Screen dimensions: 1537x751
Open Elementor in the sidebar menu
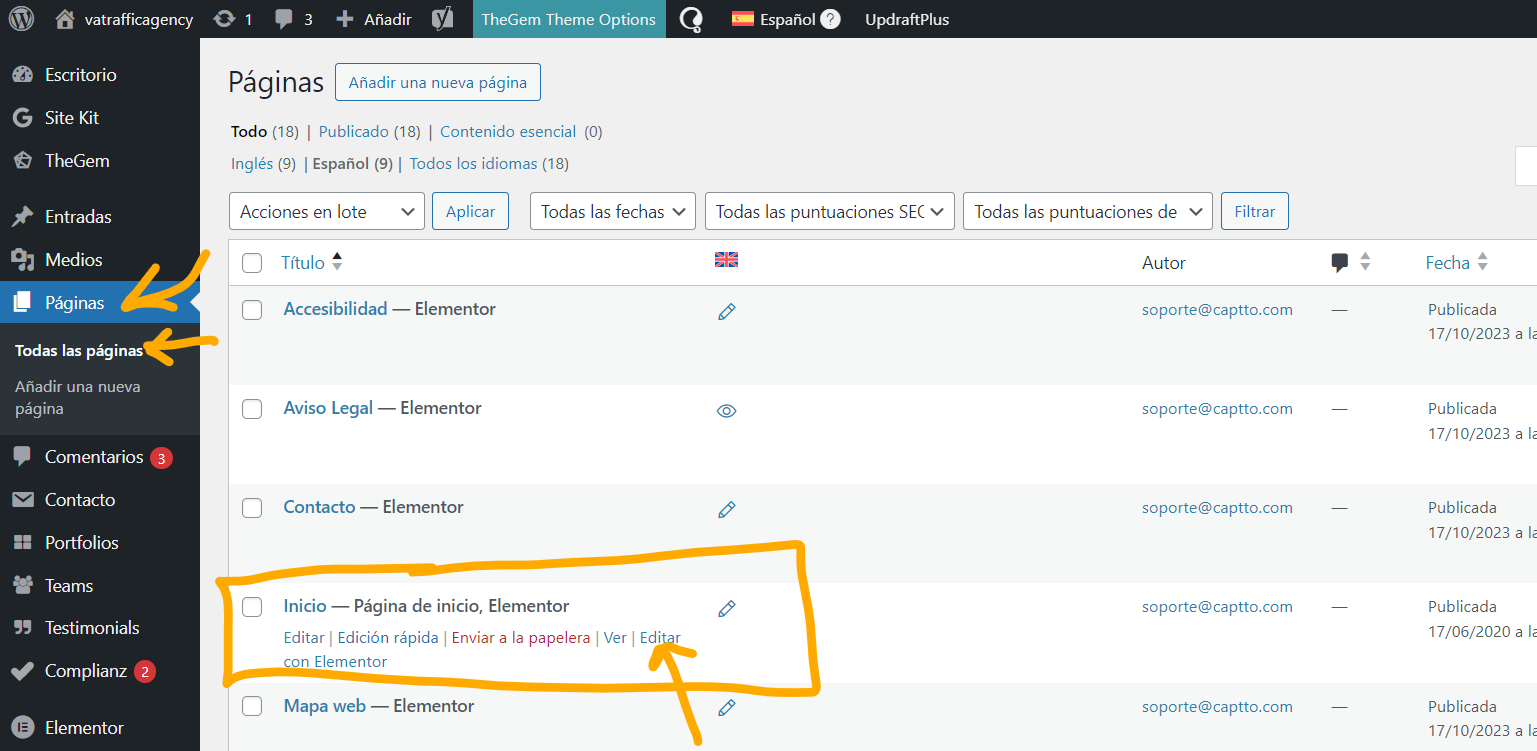(84, 728)
